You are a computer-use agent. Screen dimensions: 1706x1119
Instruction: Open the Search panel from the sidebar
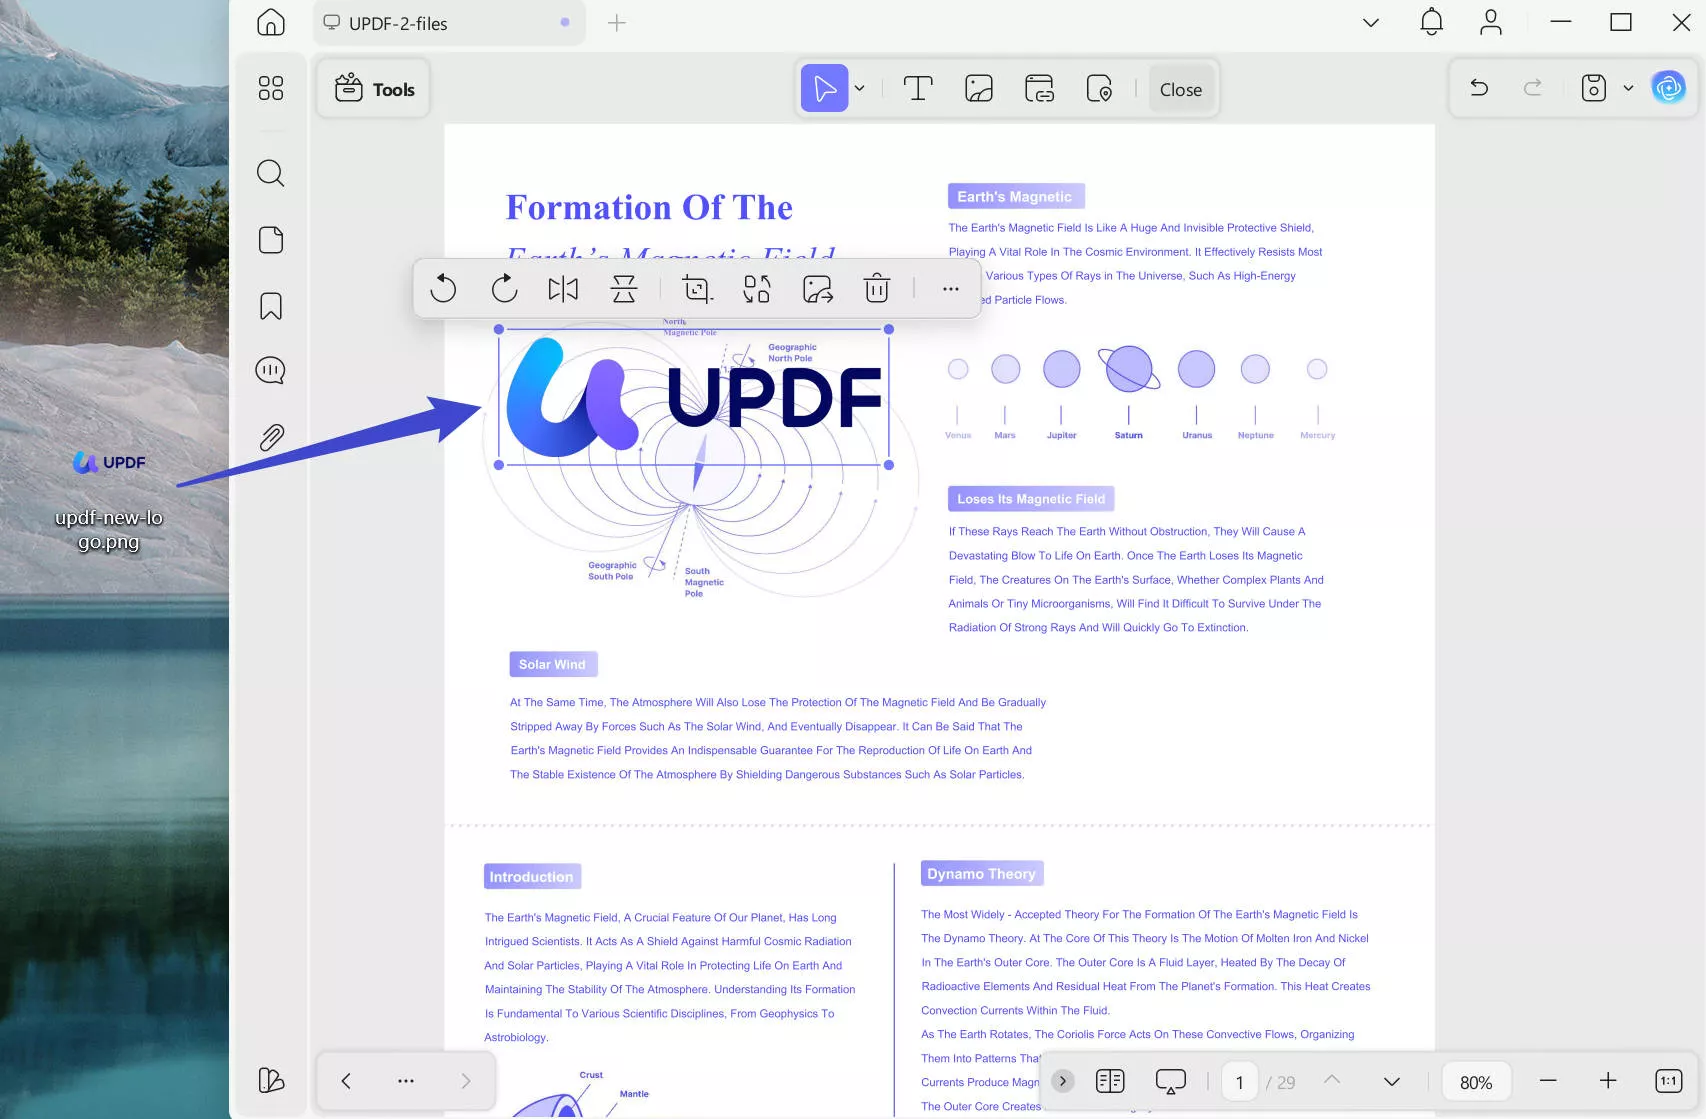(x=270, y=173)
